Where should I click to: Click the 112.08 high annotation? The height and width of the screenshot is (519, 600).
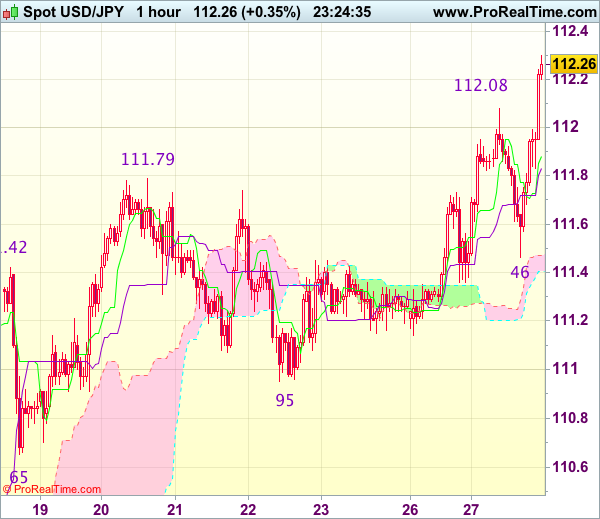coord(481,85)
